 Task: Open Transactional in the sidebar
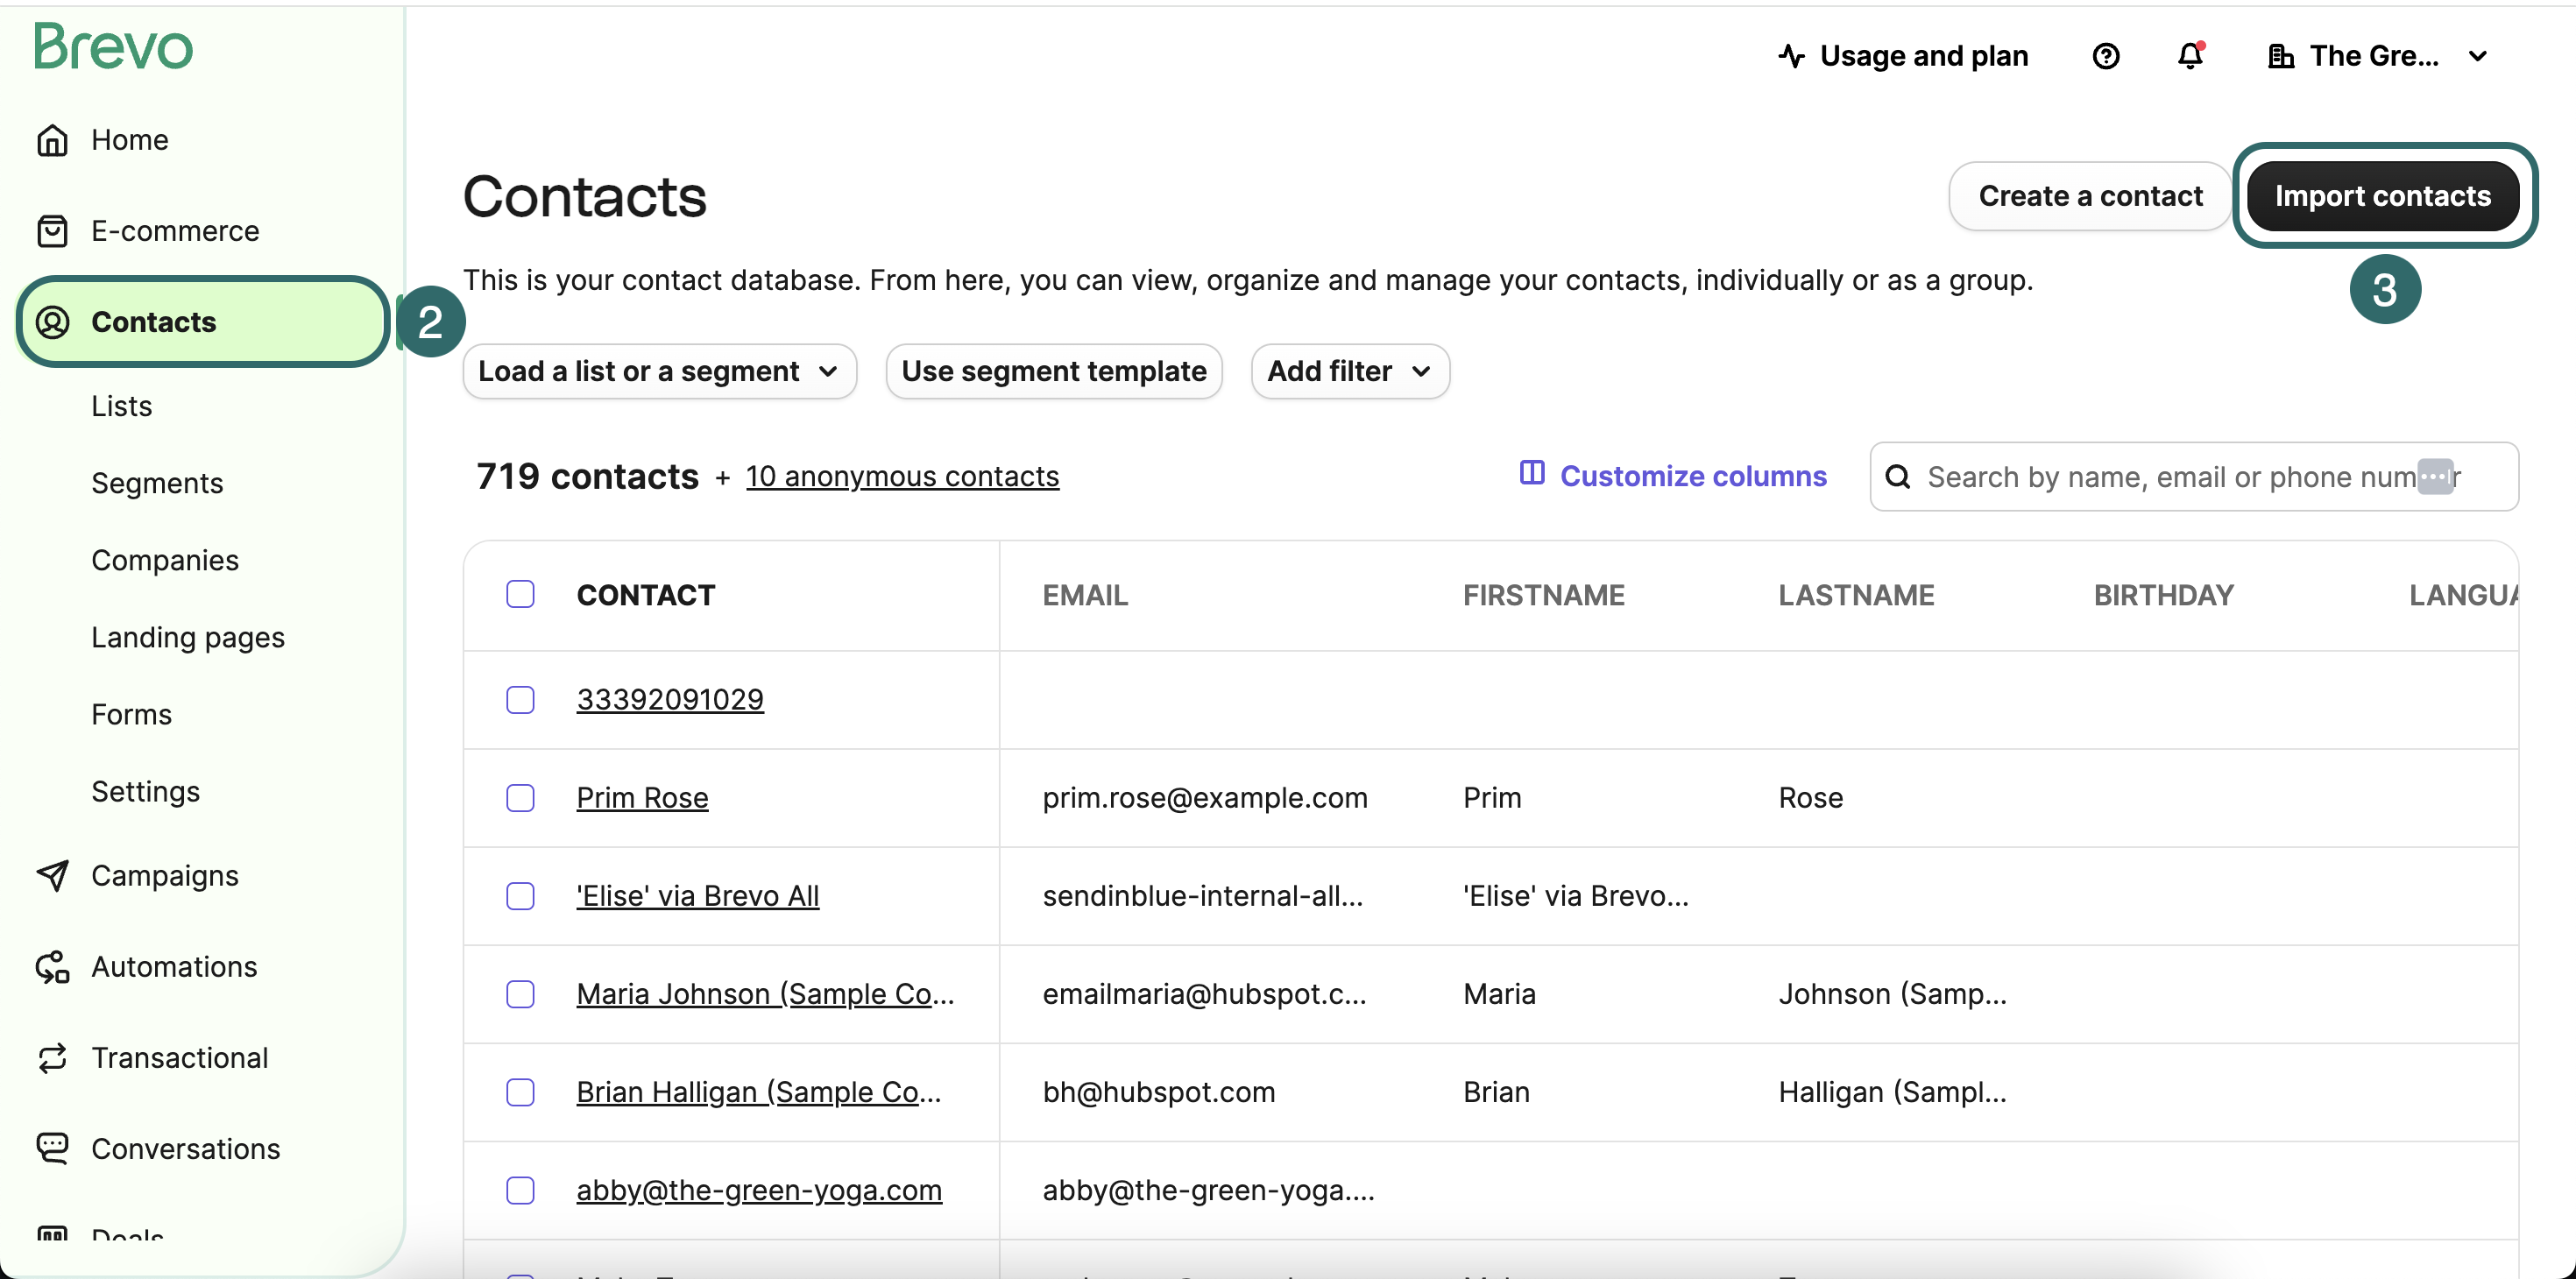coord(180,1058)
